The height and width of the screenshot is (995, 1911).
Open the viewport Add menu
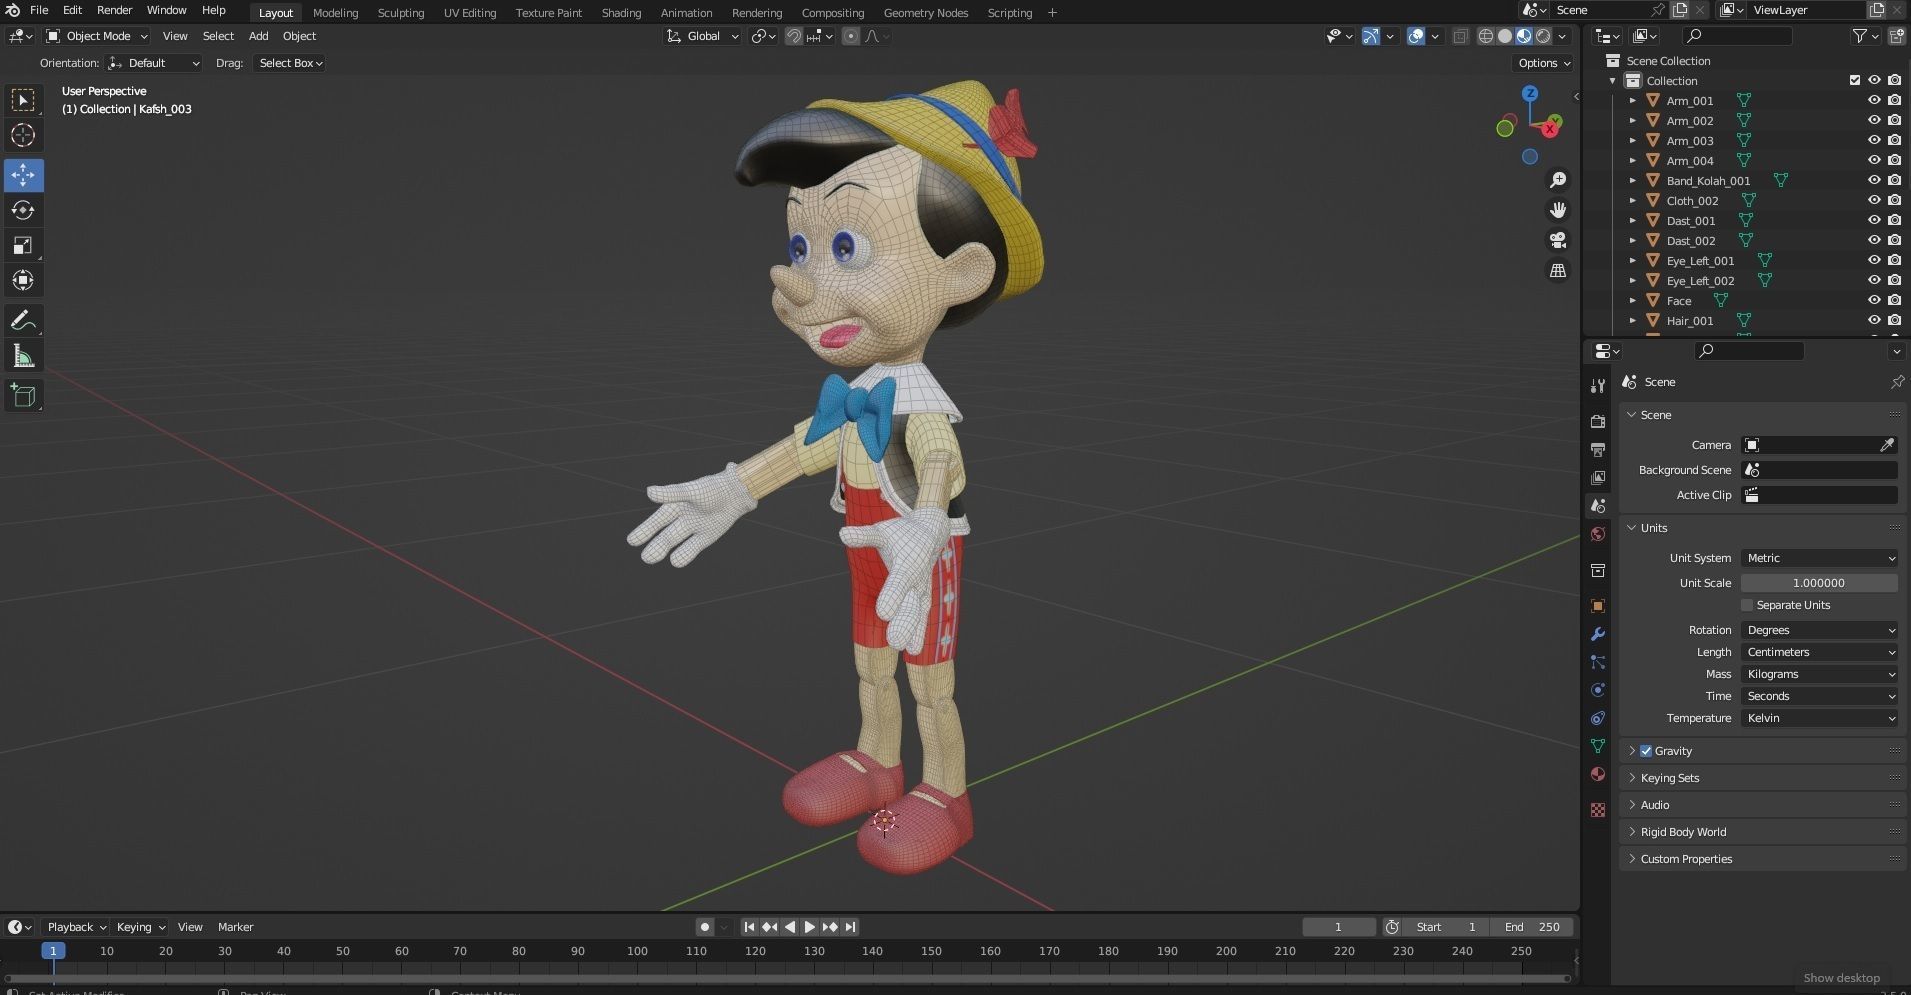pos(258,36)
